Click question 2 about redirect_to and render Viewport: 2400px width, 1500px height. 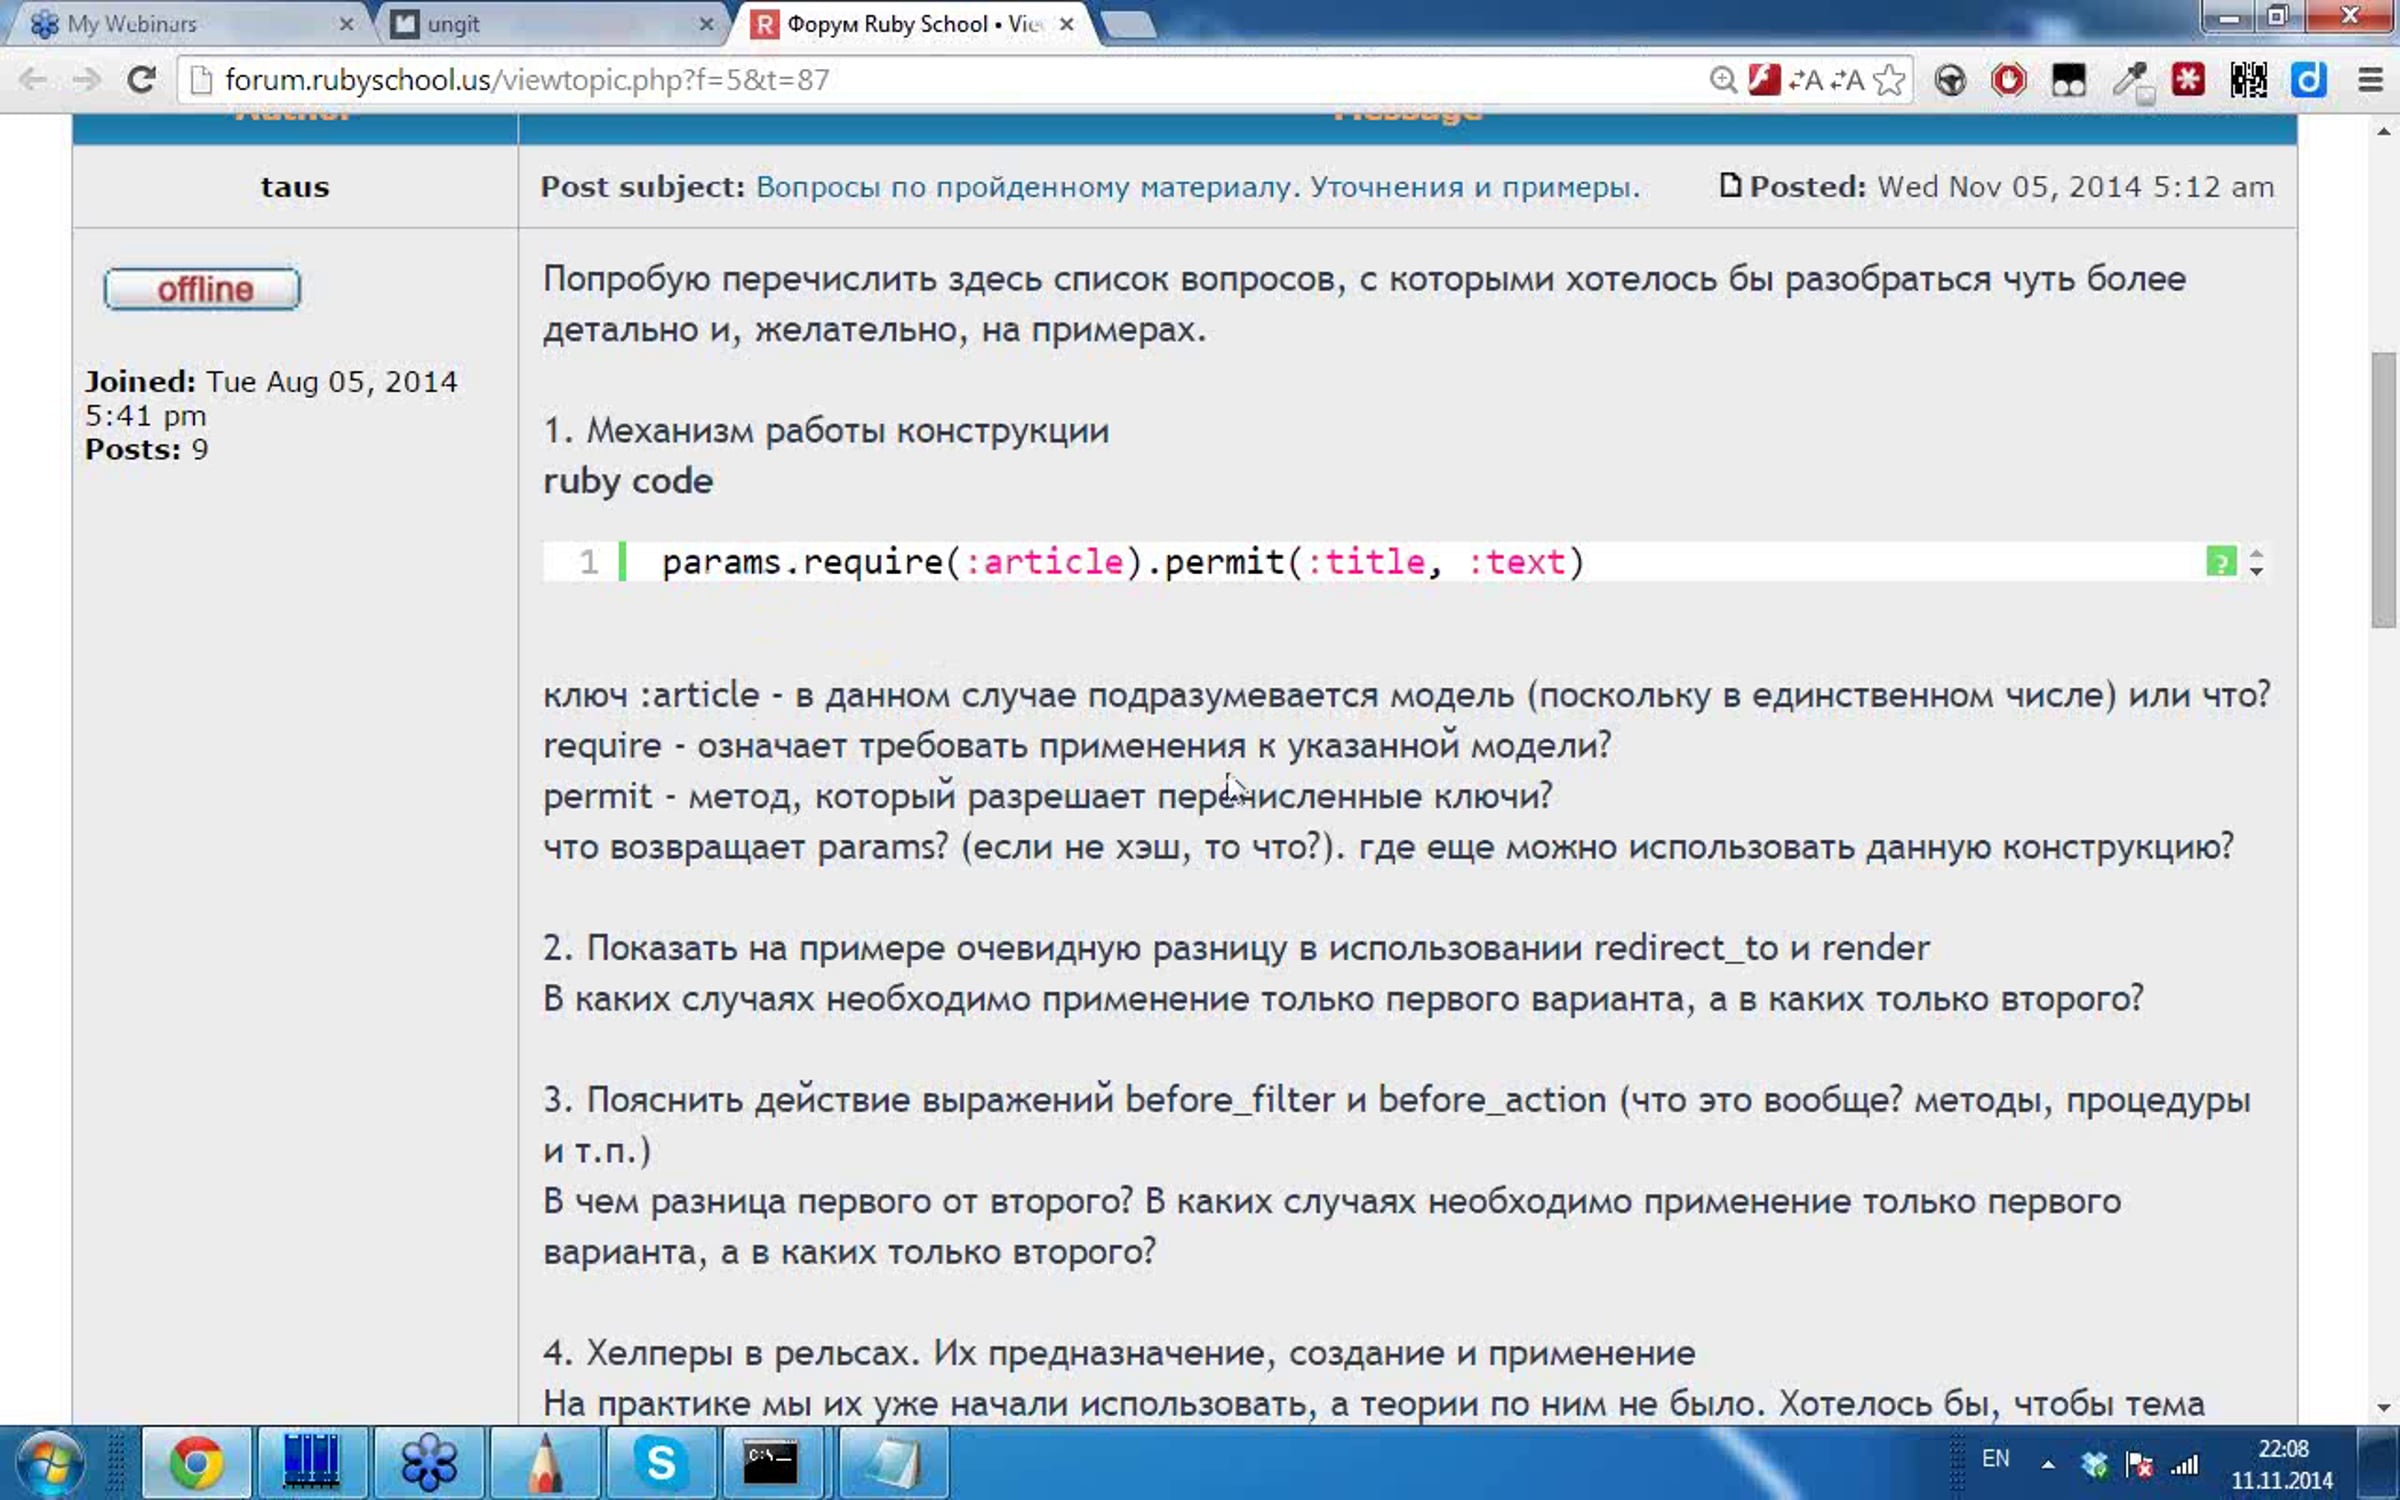[1236, 948]
